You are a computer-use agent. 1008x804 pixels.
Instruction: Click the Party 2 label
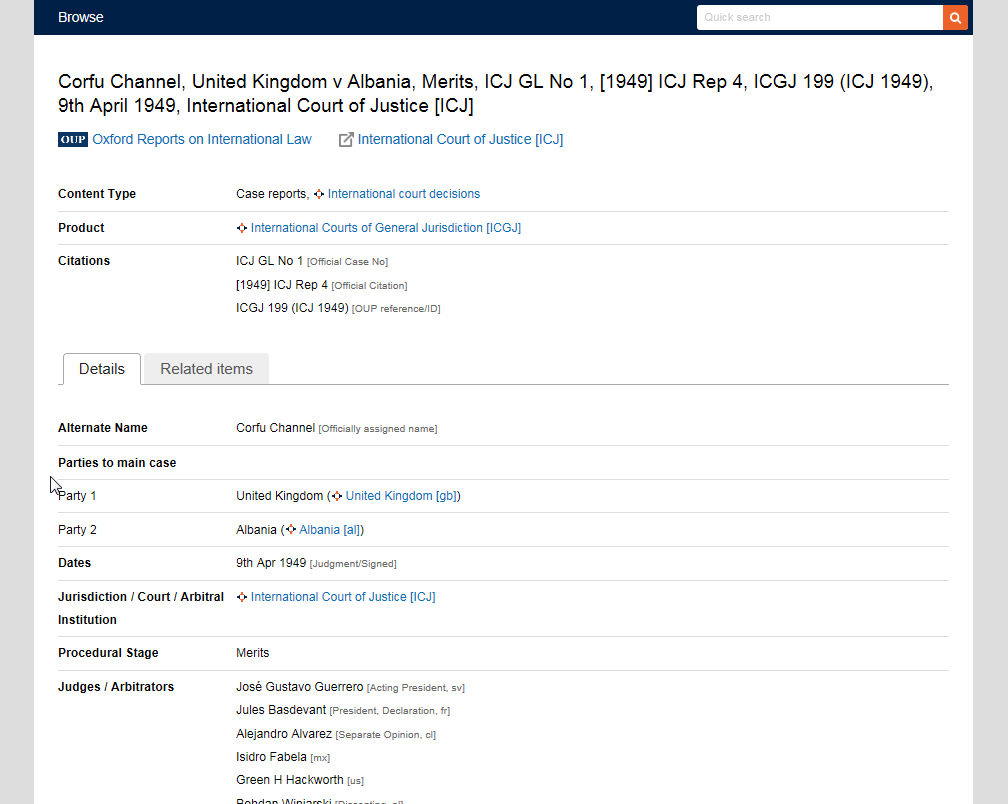tap(77, 530)
